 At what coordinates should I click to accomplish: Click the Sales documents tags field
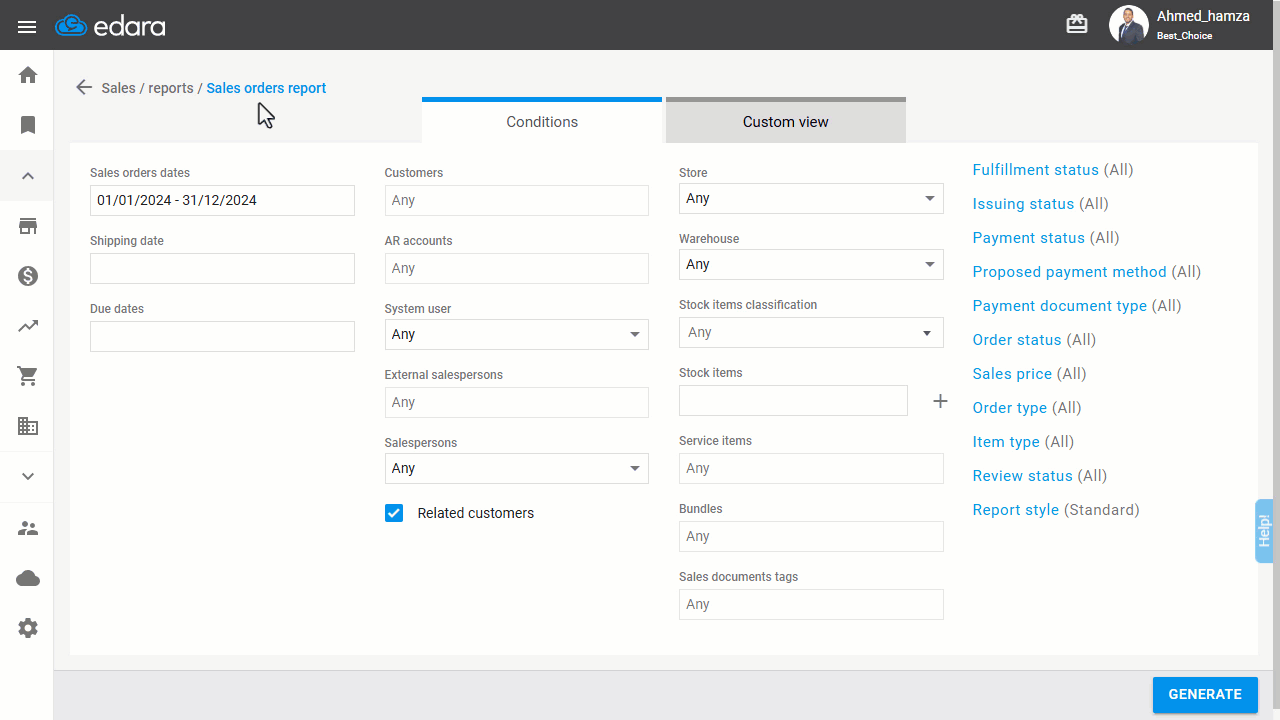coord(811,604)
